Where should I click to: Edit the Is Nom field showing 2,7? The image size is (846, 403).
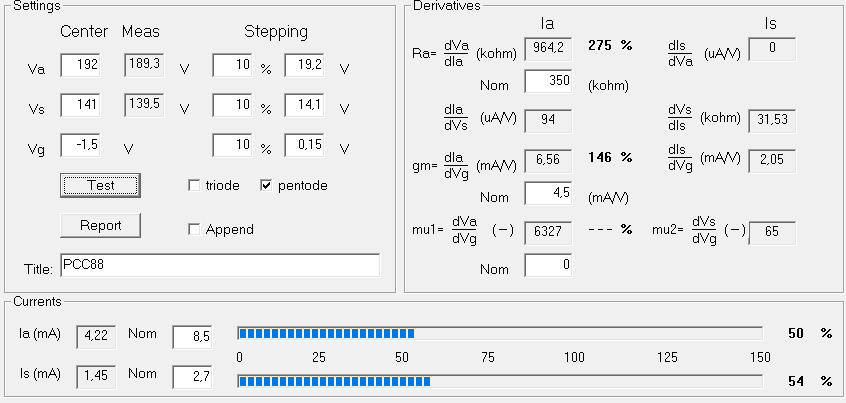193,377
